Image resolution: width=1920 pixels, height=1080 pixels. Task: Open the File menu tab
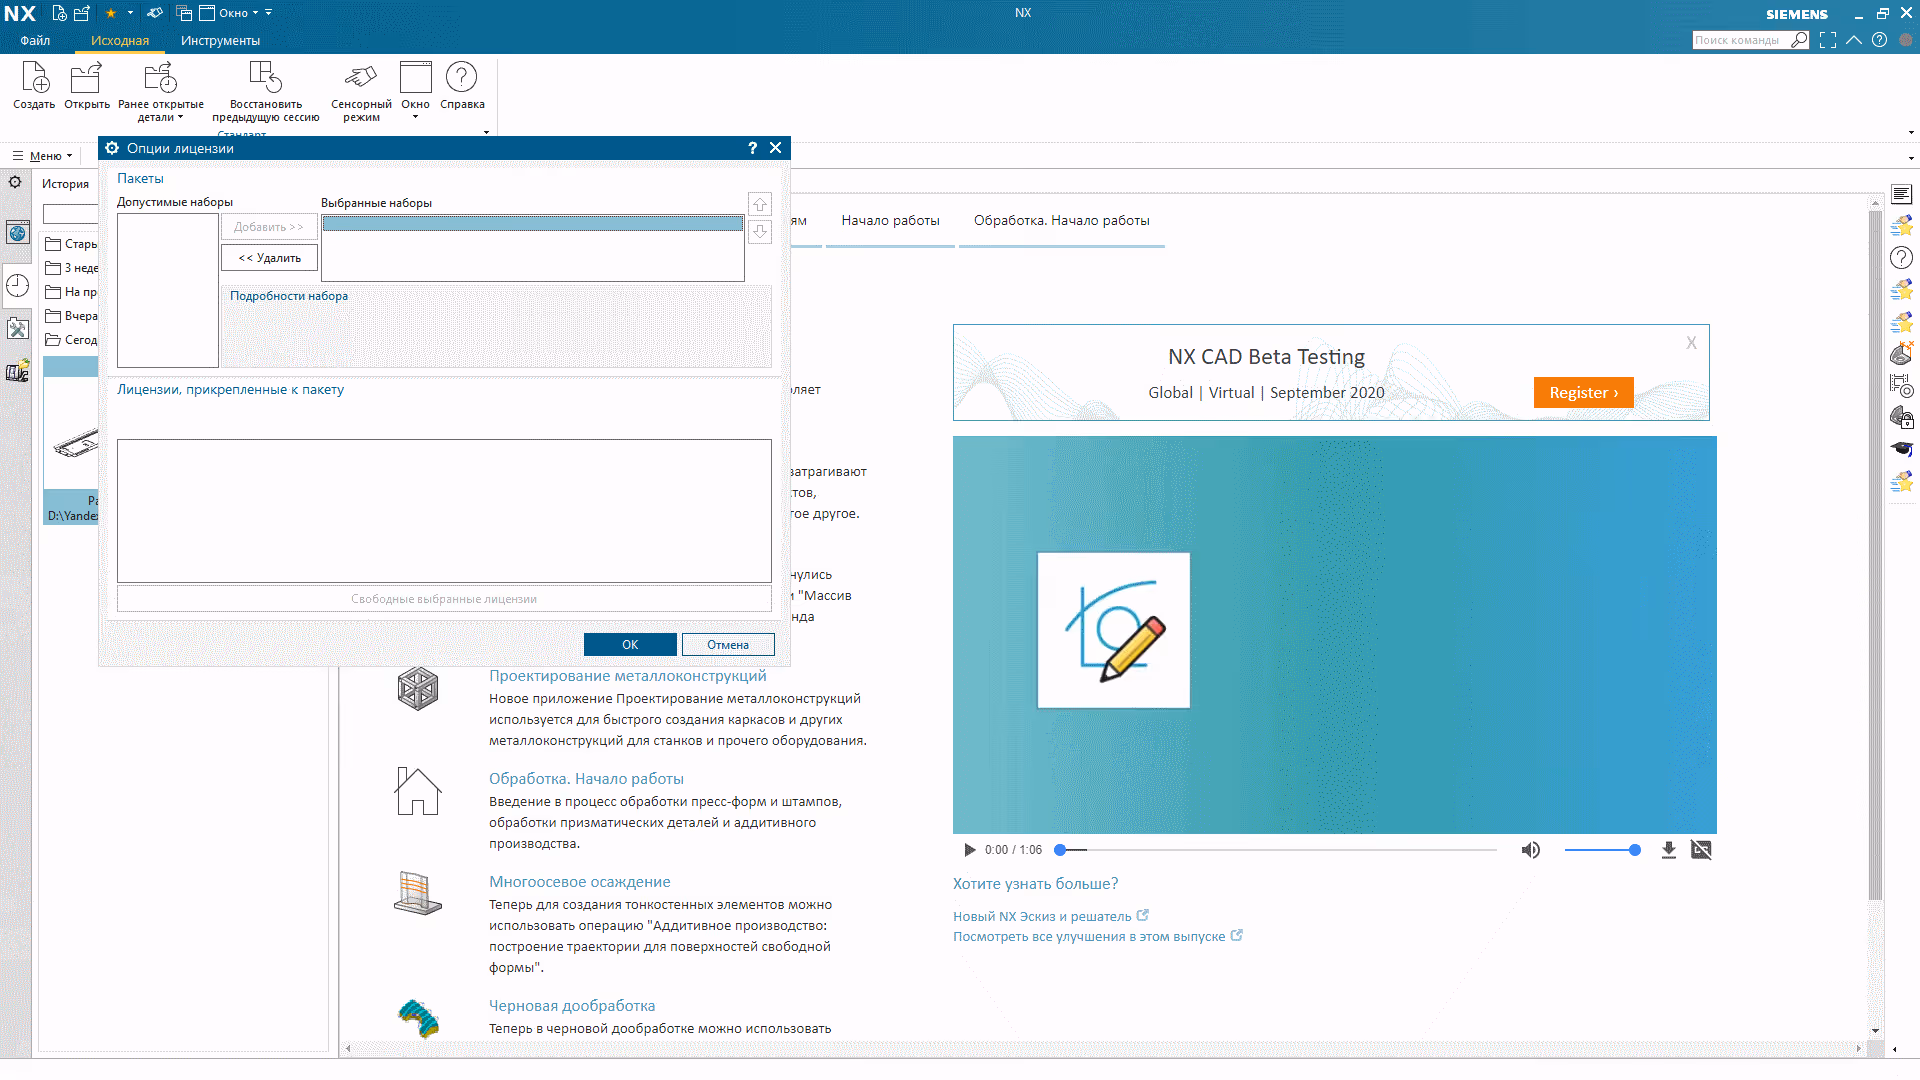click(x=35, y=41)
